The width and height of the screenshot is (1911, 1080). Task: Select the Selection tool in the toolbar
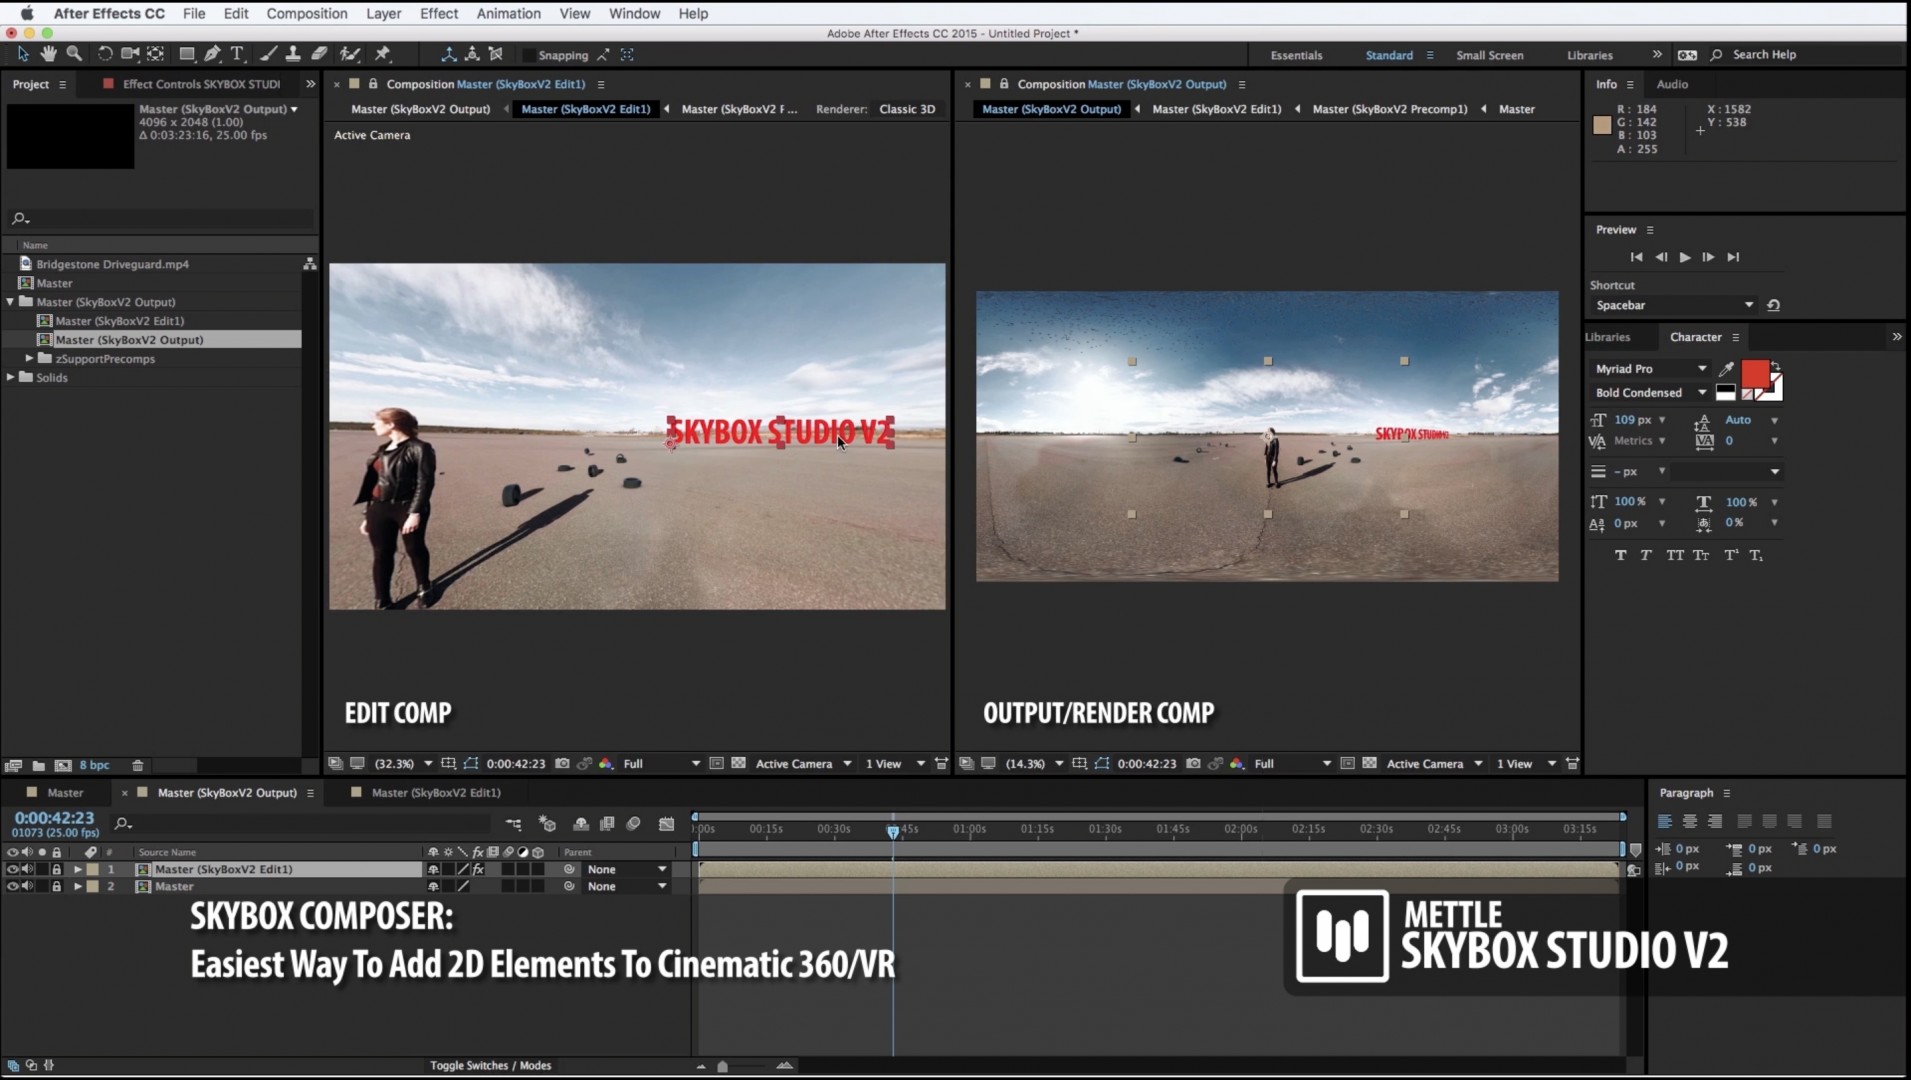(22, 54)
